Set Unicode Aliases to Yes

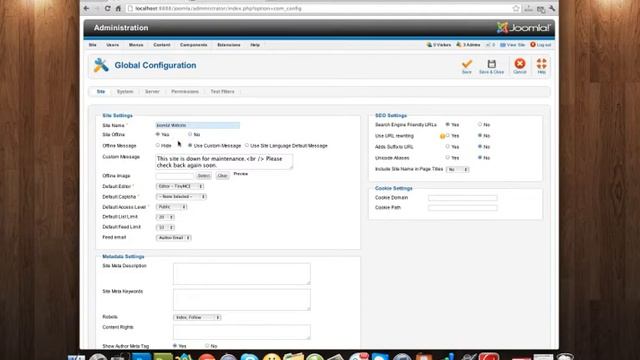tap(448, 158)
